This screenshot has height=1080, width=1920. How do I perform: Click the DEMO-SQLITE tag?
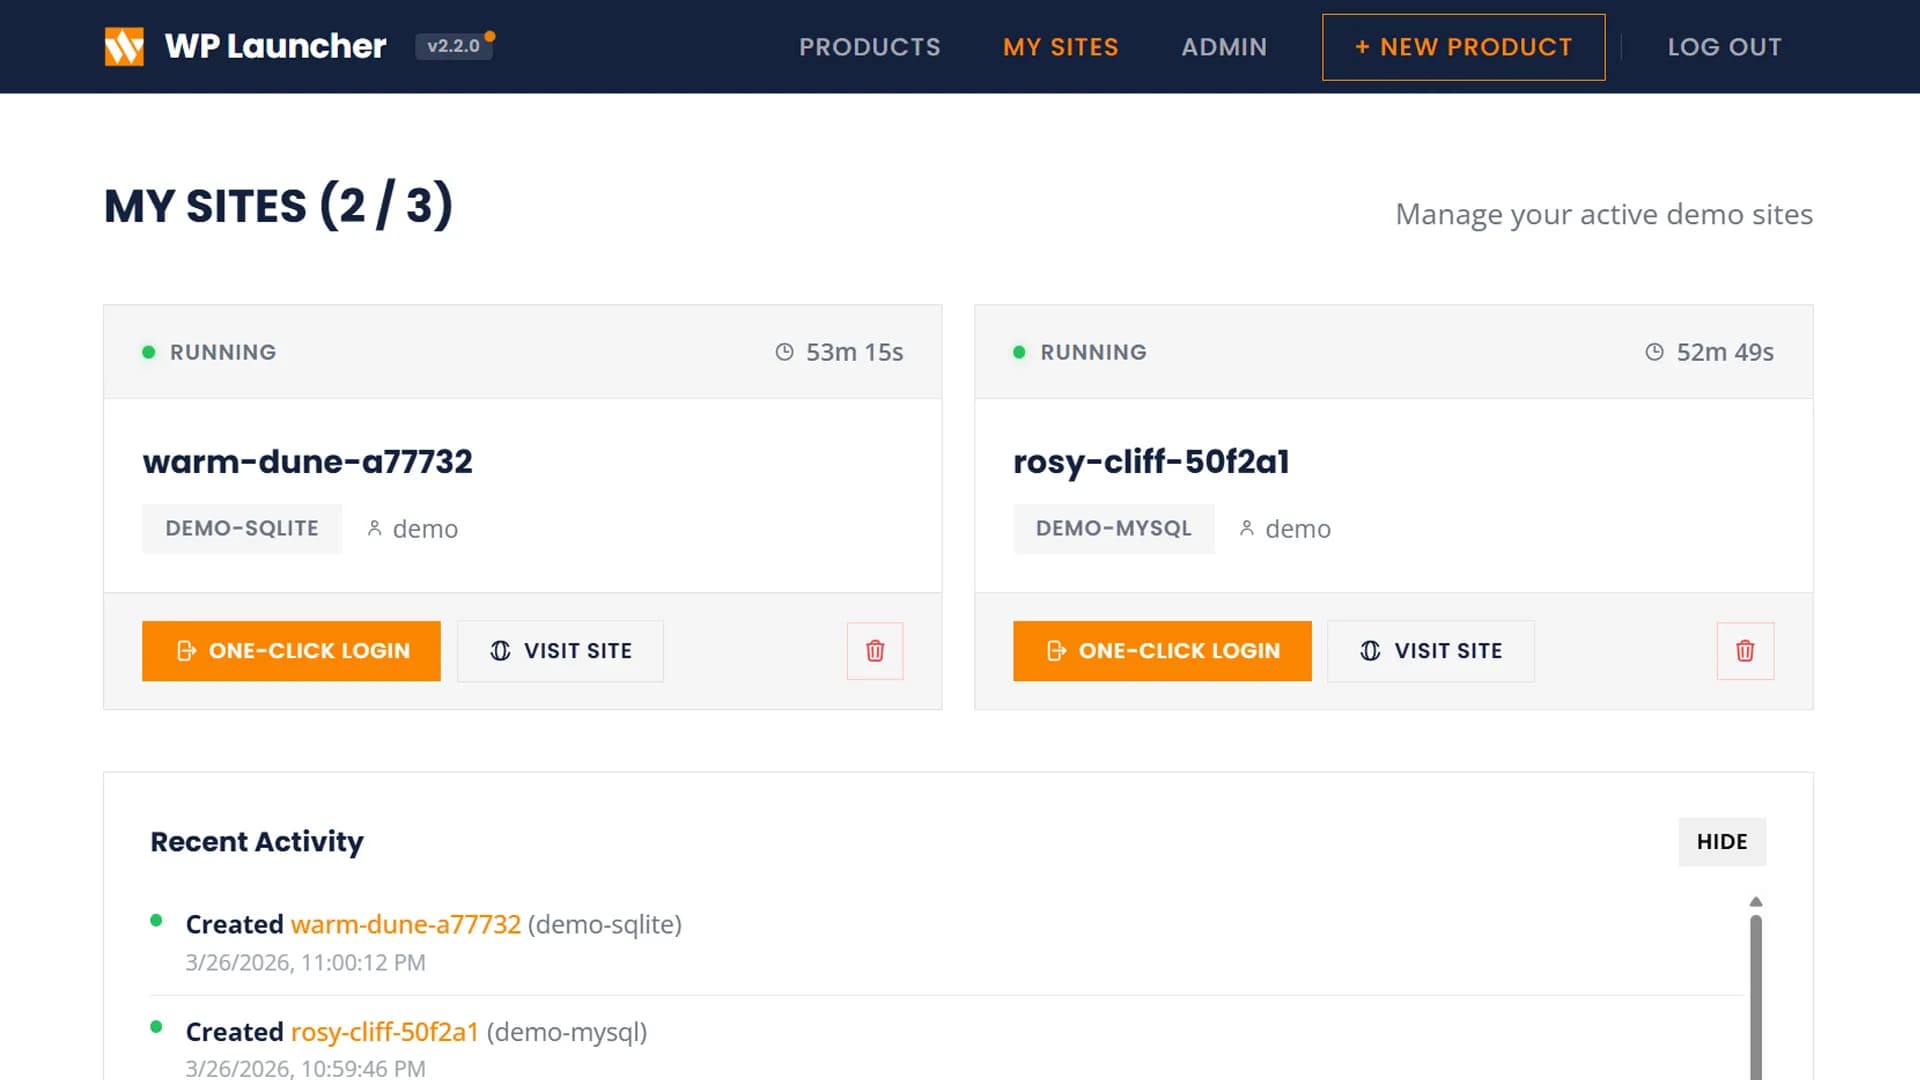tap(242, 528)
